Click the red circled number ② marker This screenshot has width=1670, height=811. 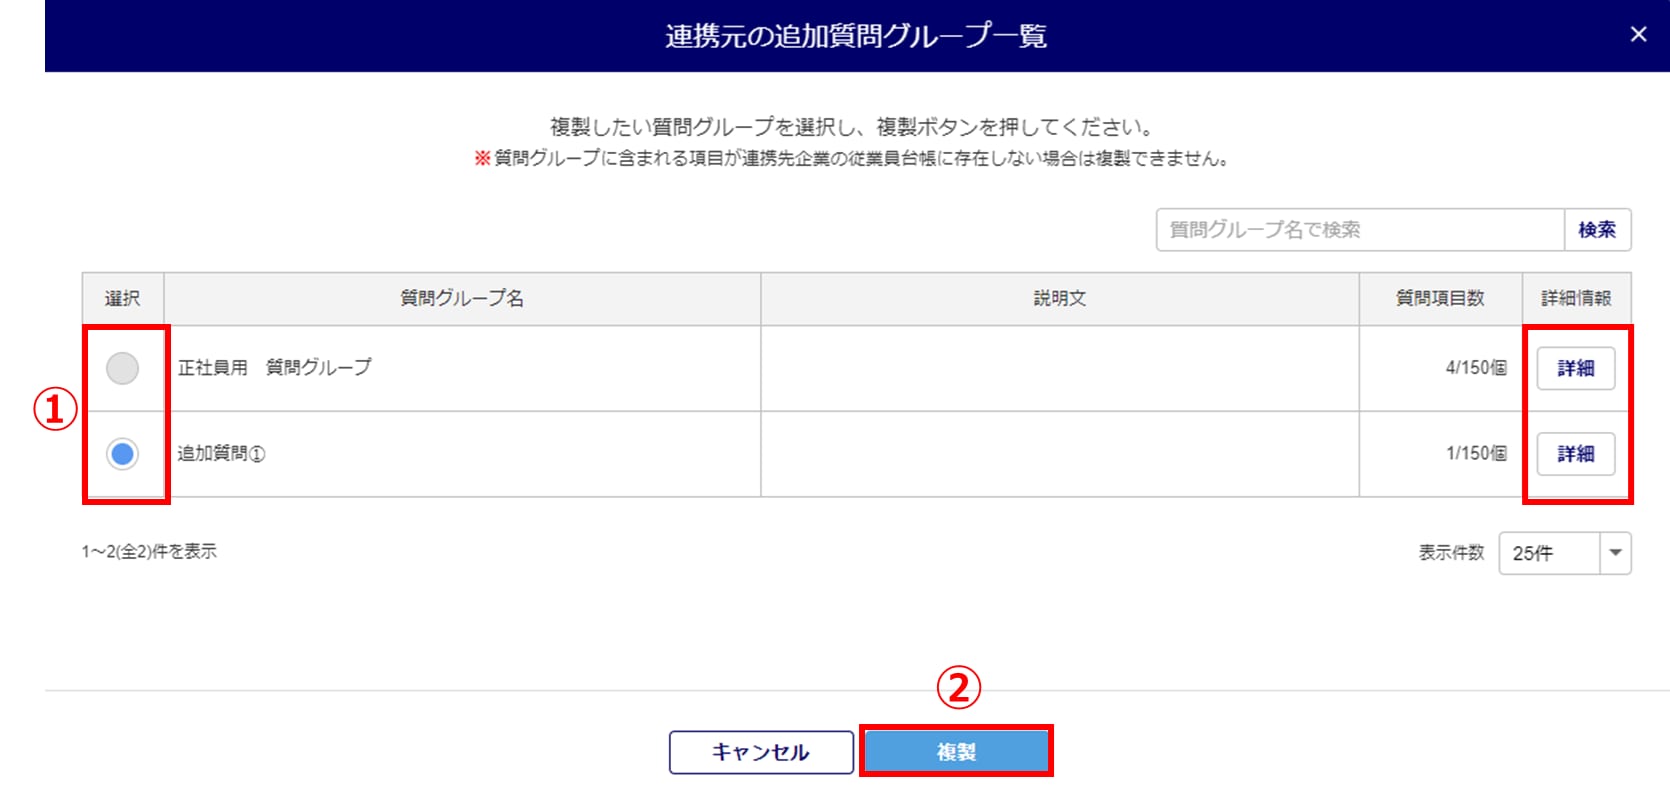[958, 688]
